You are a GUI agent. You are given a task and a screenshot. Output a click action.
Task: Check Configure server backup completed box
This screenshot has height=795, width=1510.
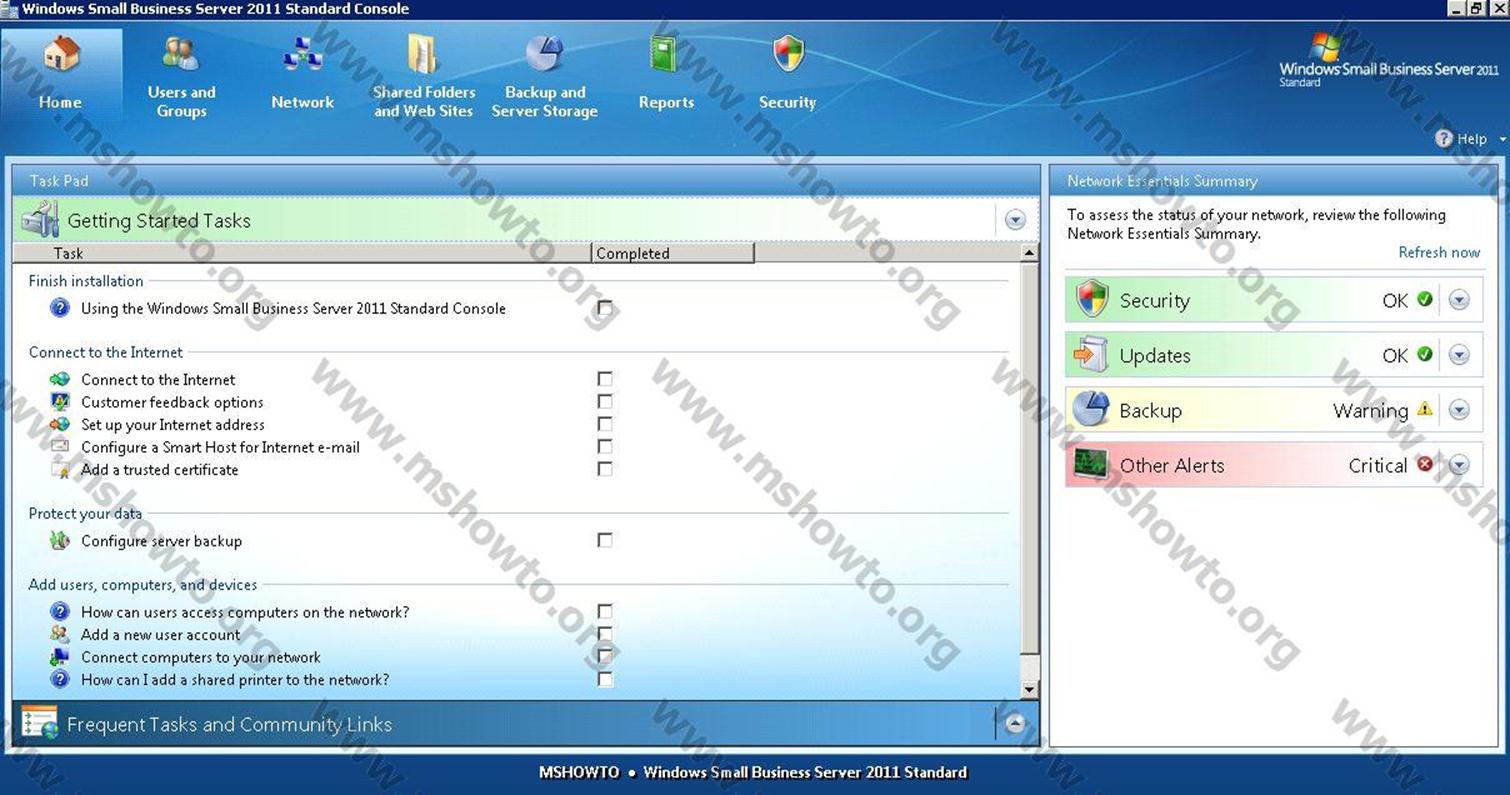[605, 540]
